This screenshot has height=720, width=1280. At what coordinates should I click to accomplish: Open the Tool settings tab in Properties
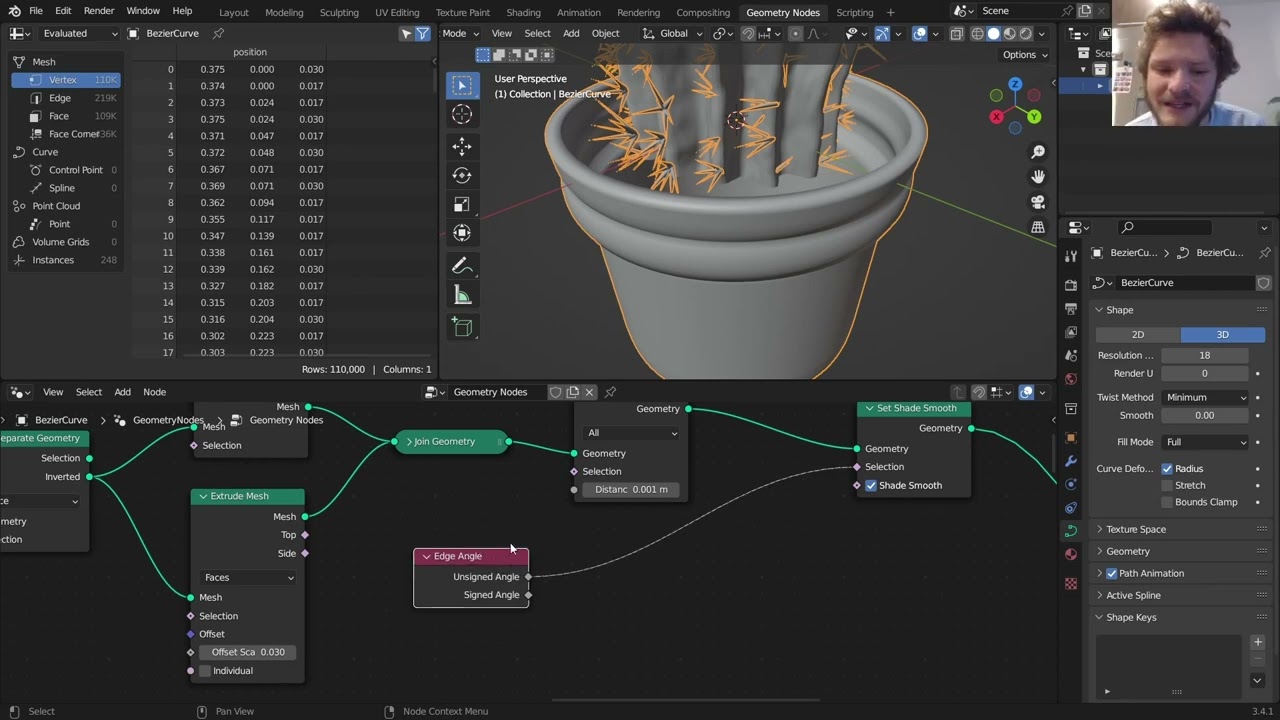1071,257
